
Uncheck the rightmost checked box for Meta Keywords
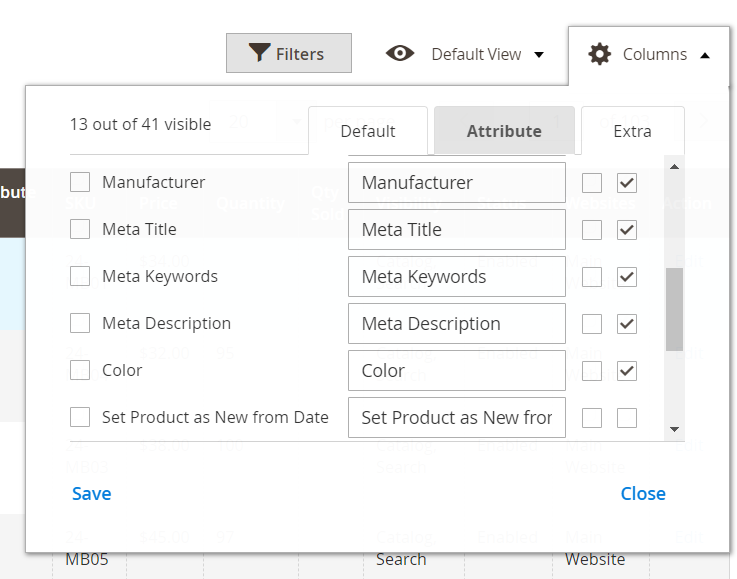click(x=627, y=277)
